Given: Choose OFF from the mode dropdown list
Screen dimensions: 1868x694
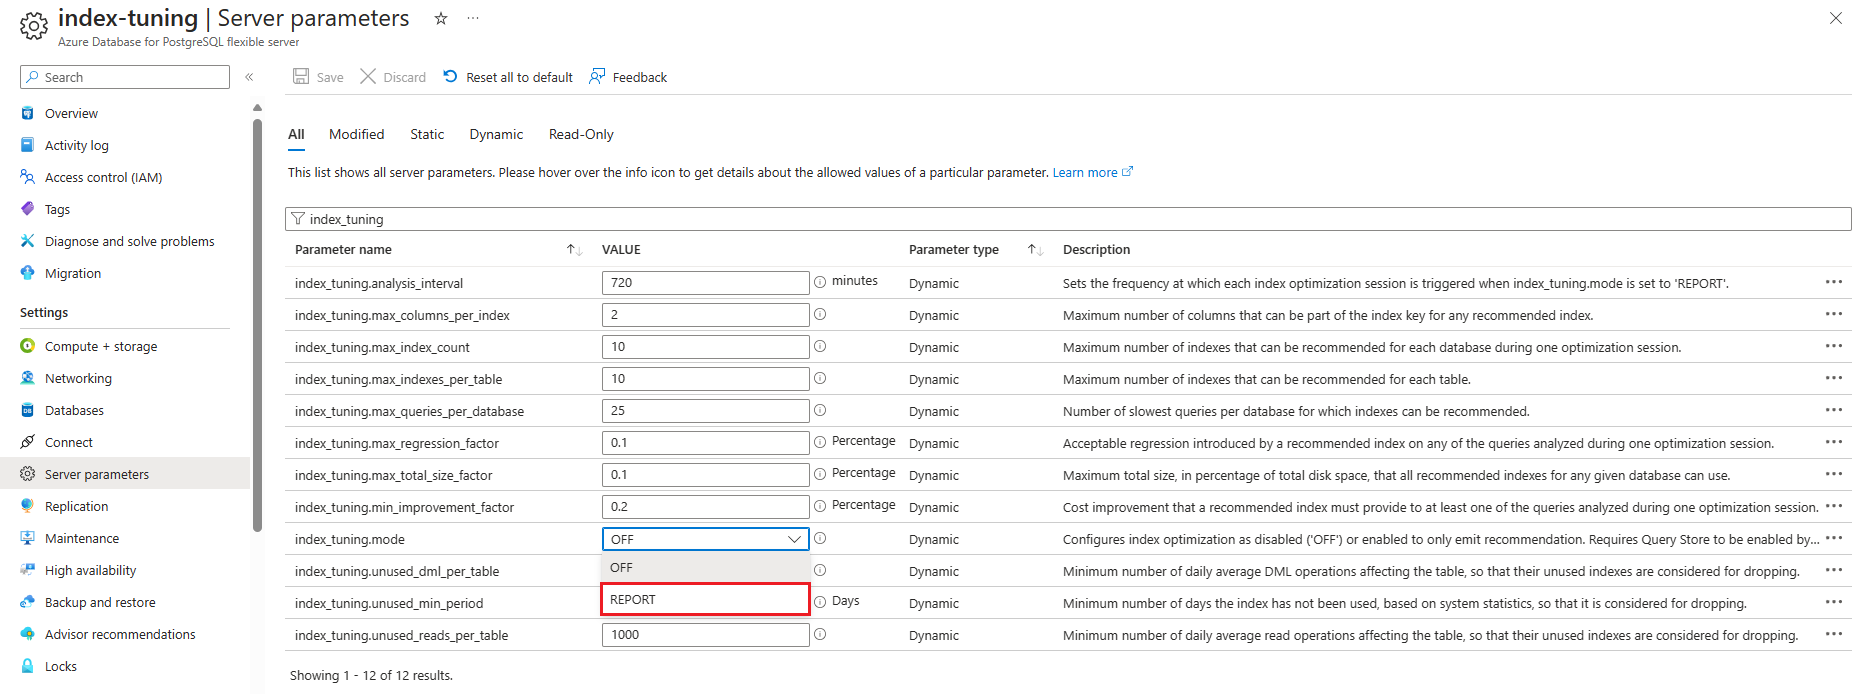Looking at the screenshot, I should pyautogui.click(x=705, y=567).
